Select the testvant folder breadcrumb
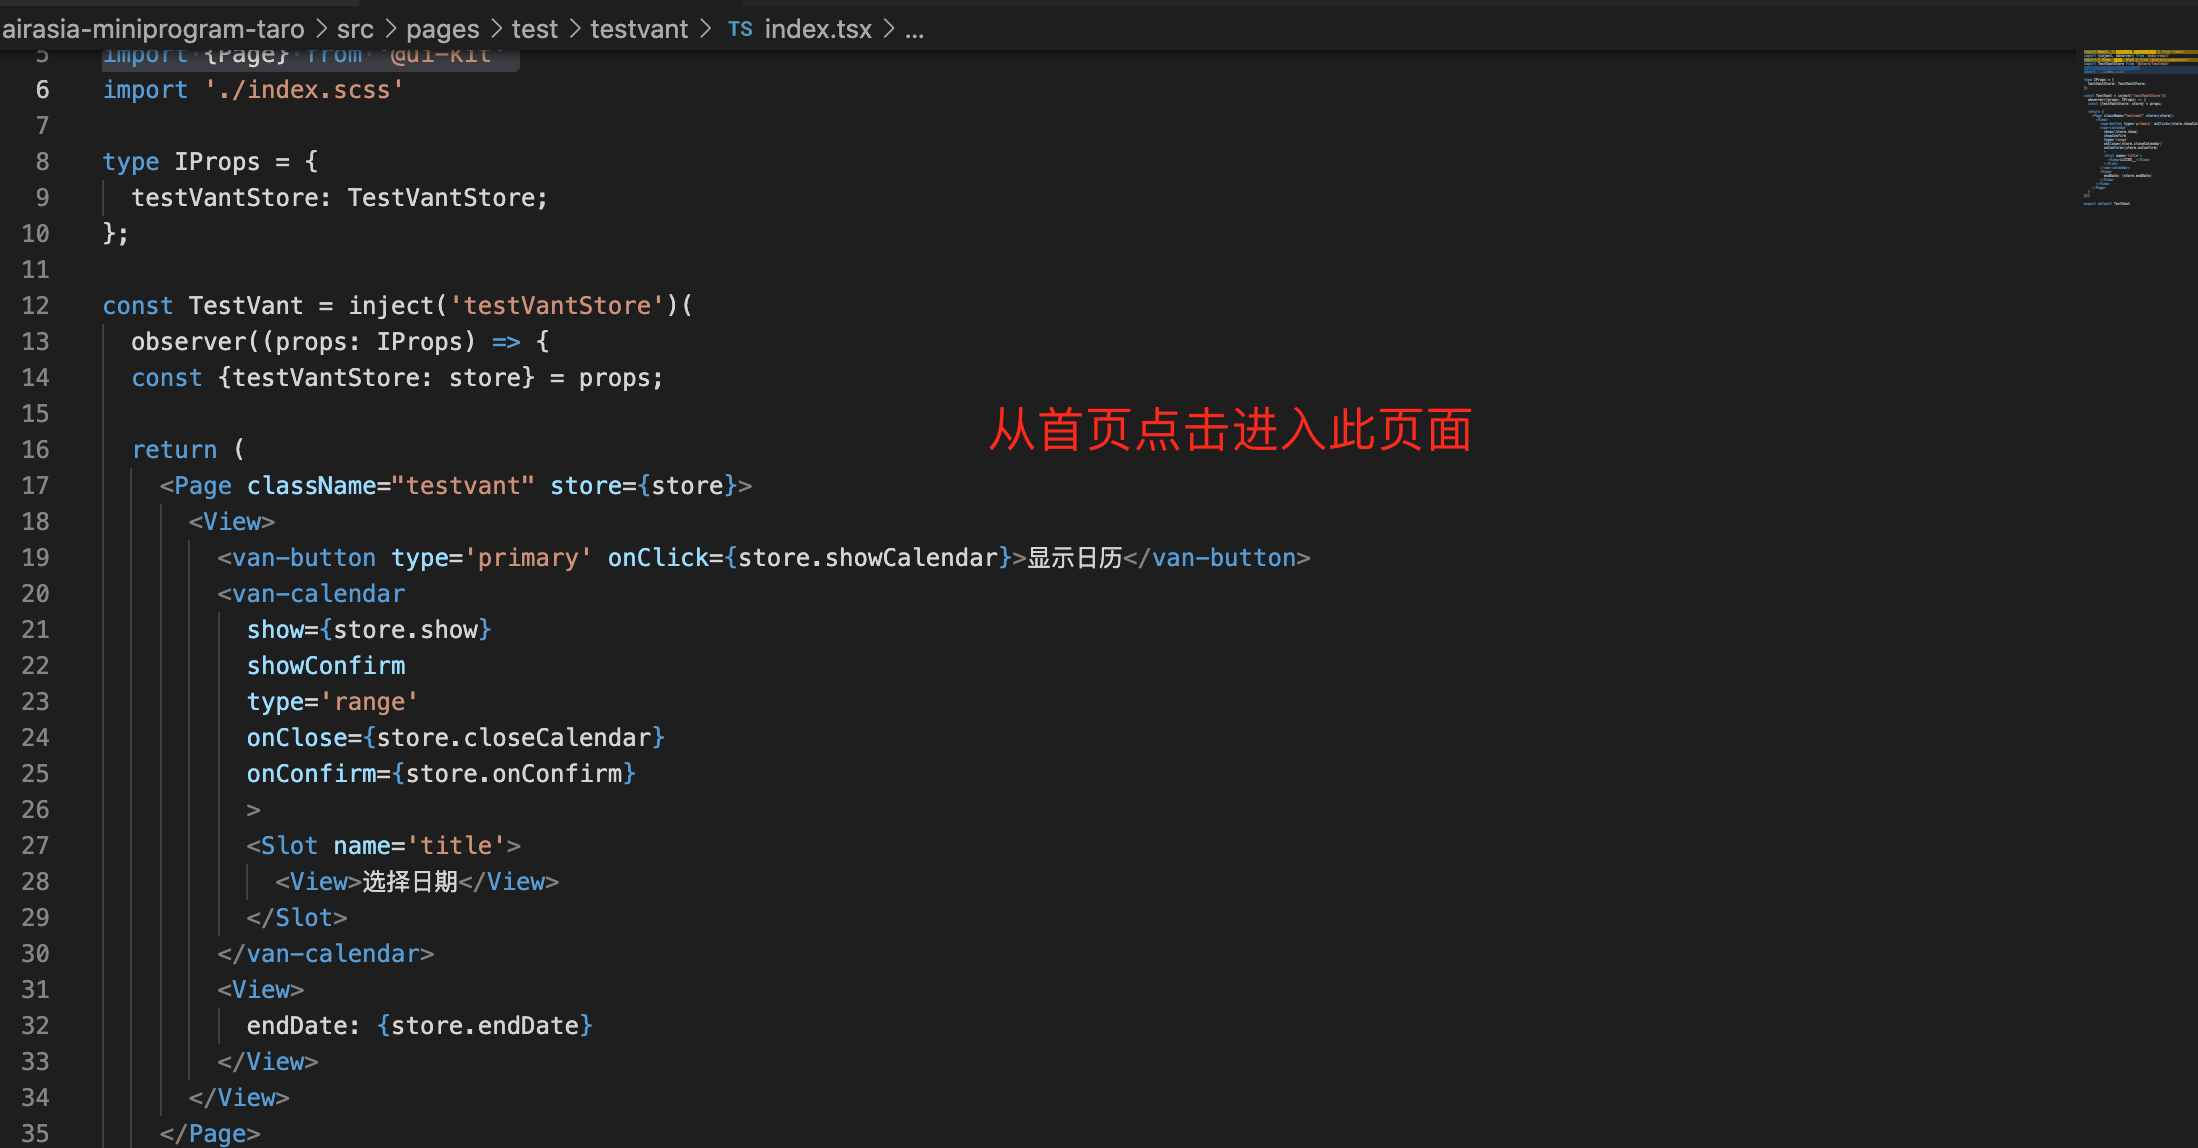The height and width of the screenshot is (1148, 2198). [x=638, y=29]
